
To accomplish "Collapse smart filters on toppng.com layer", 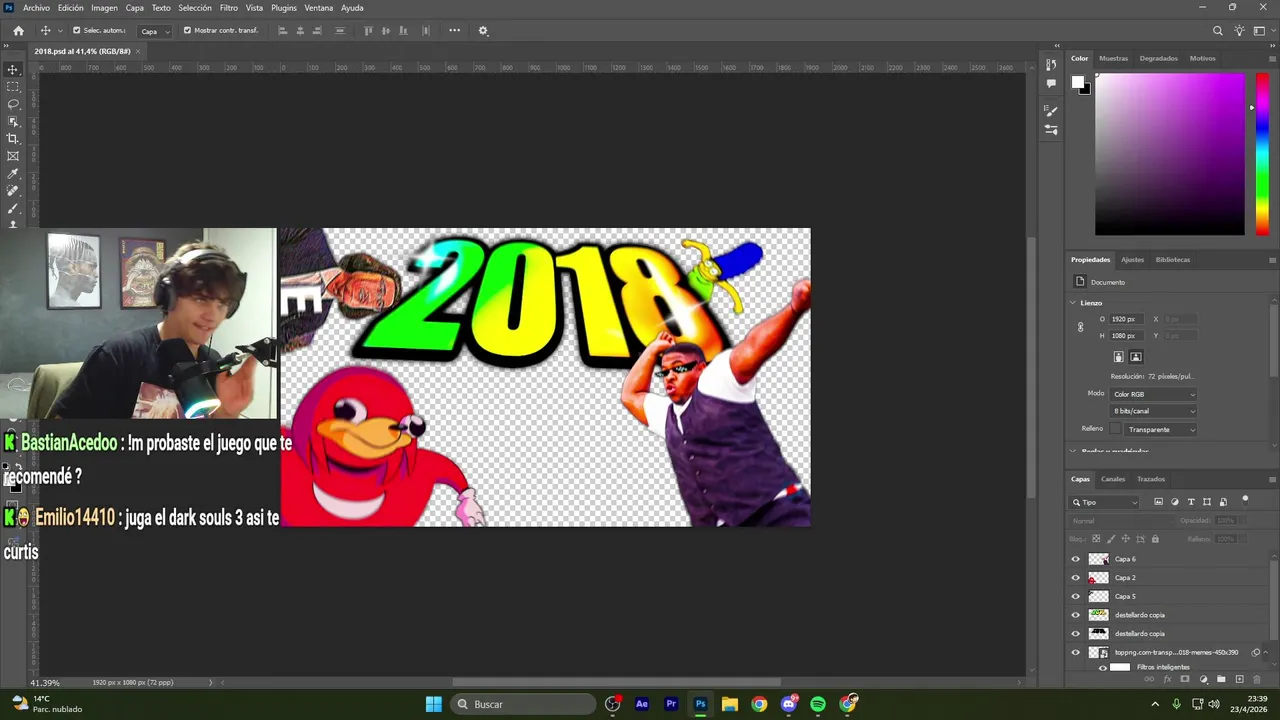I will pyautogui.click(x=1266, y=652).
